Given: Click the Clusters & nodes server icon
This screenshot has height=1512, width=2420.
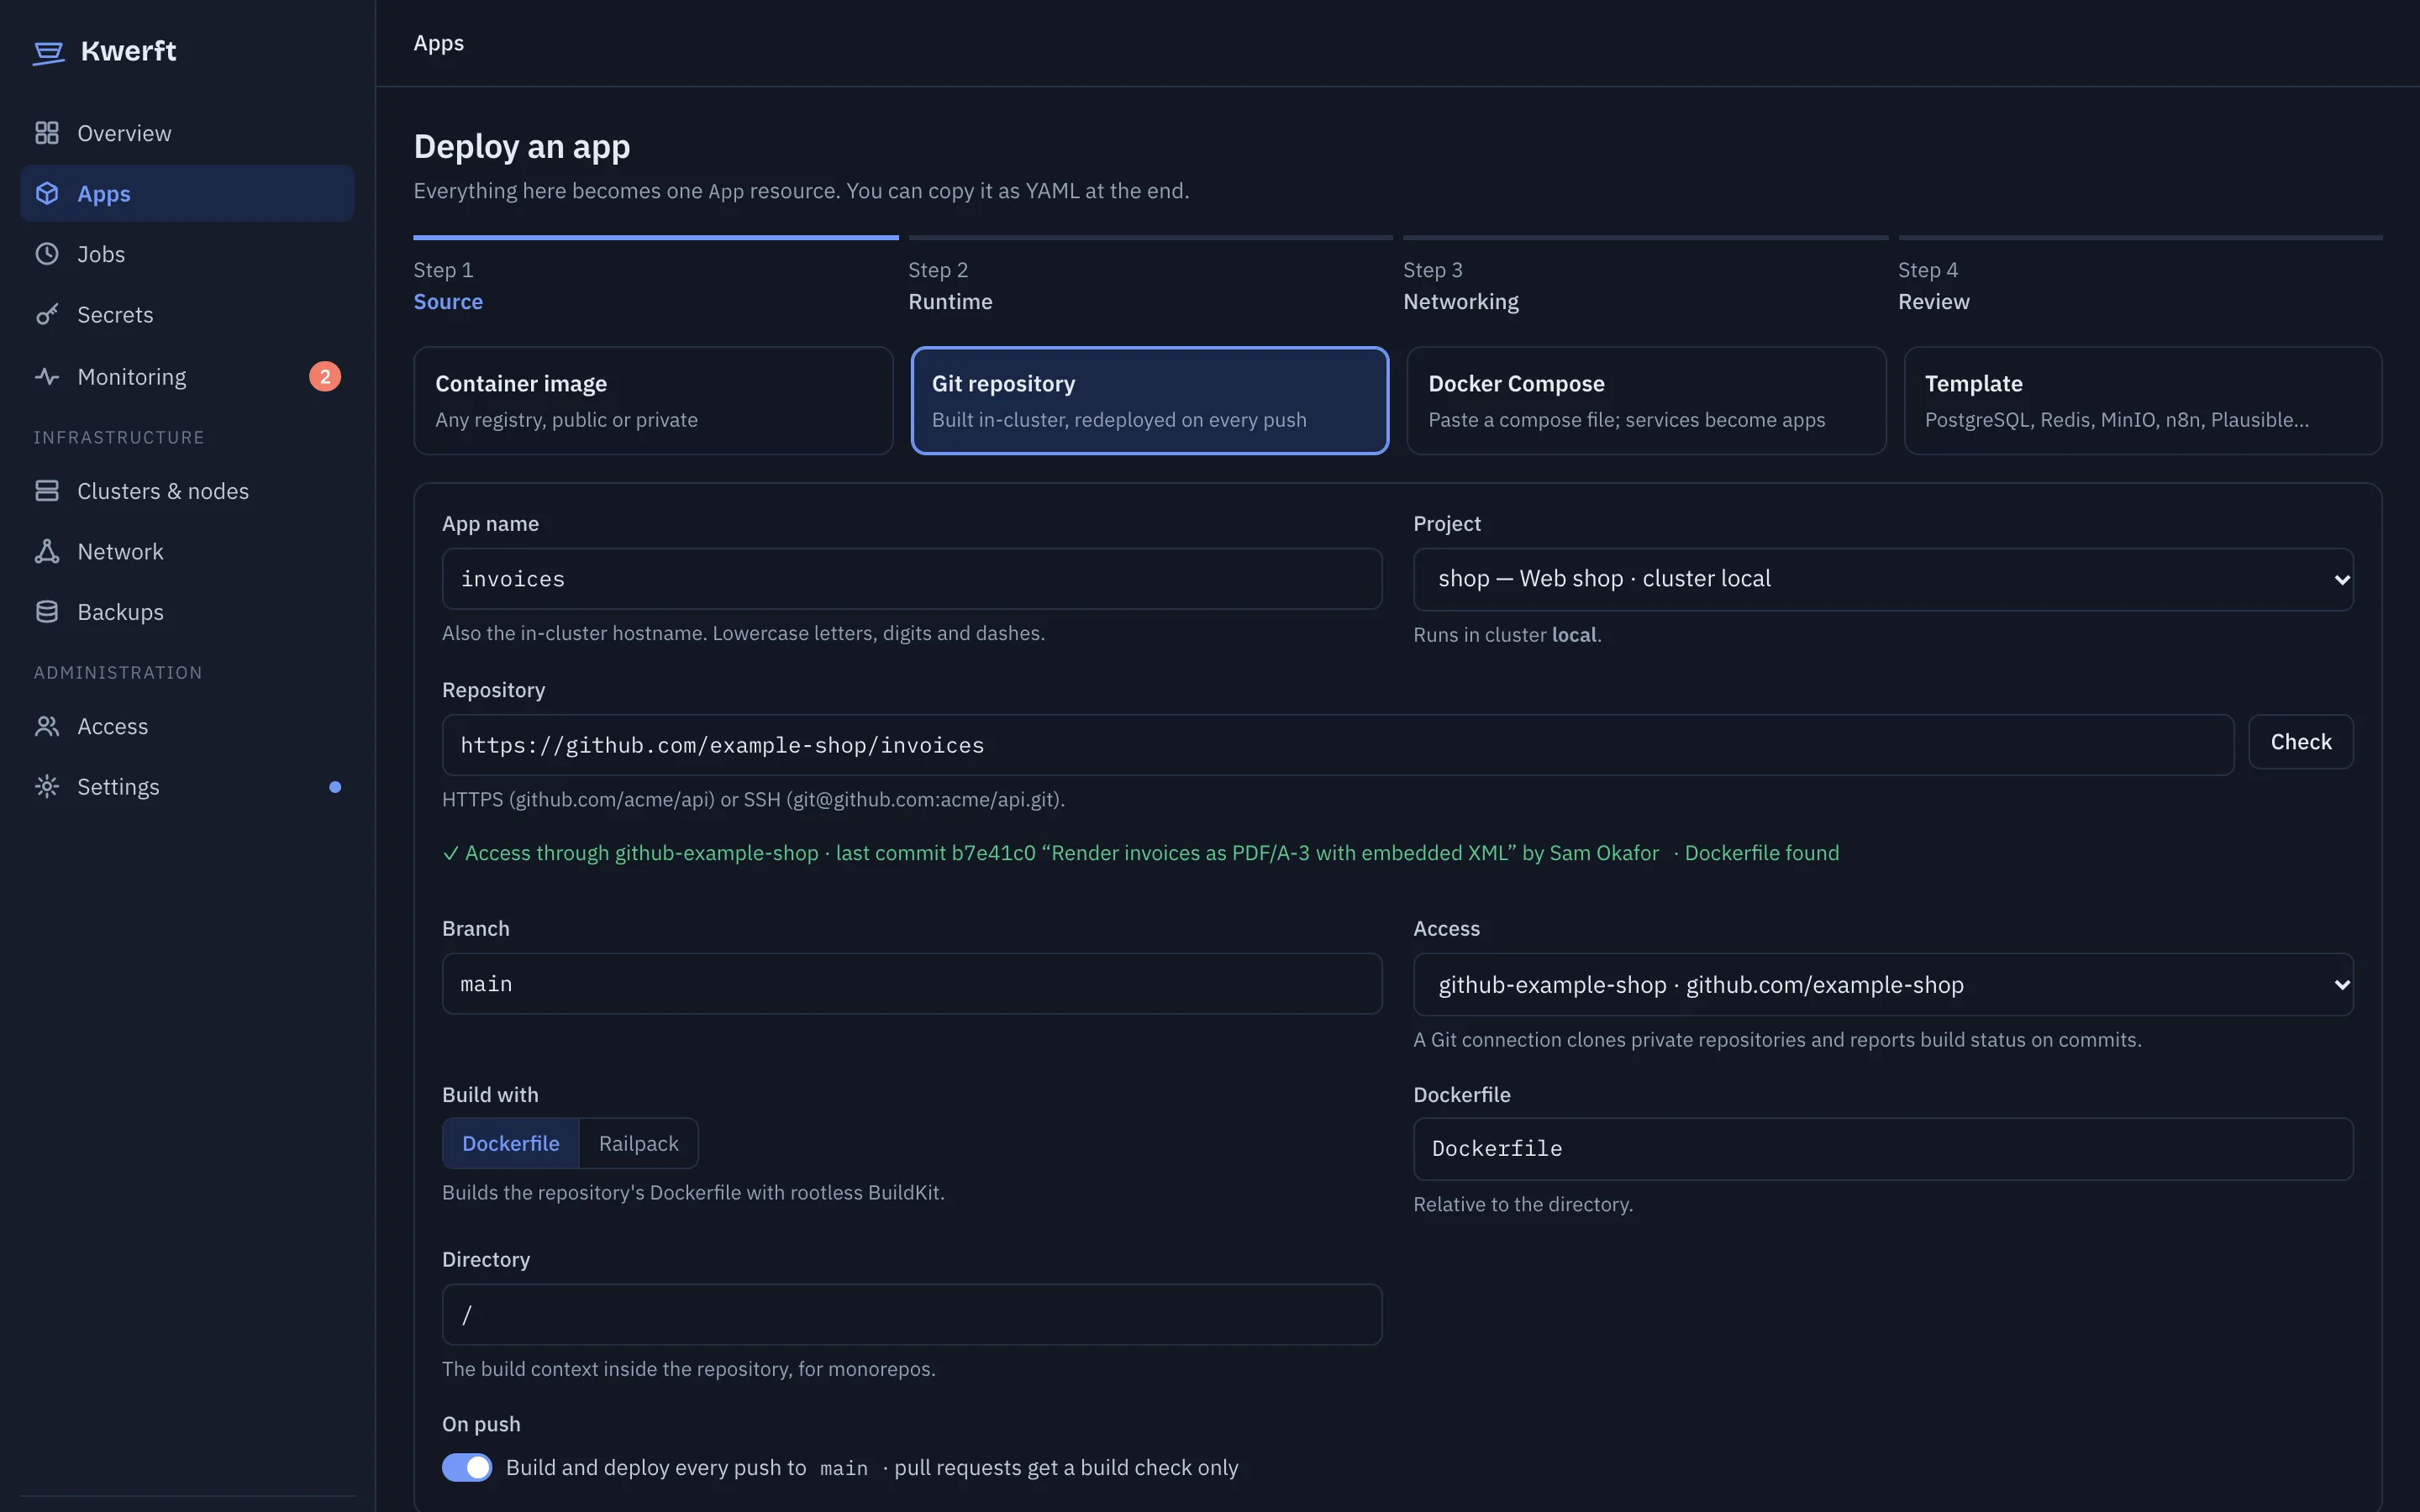Looking at the screenshot, I should tap(47, 491).
